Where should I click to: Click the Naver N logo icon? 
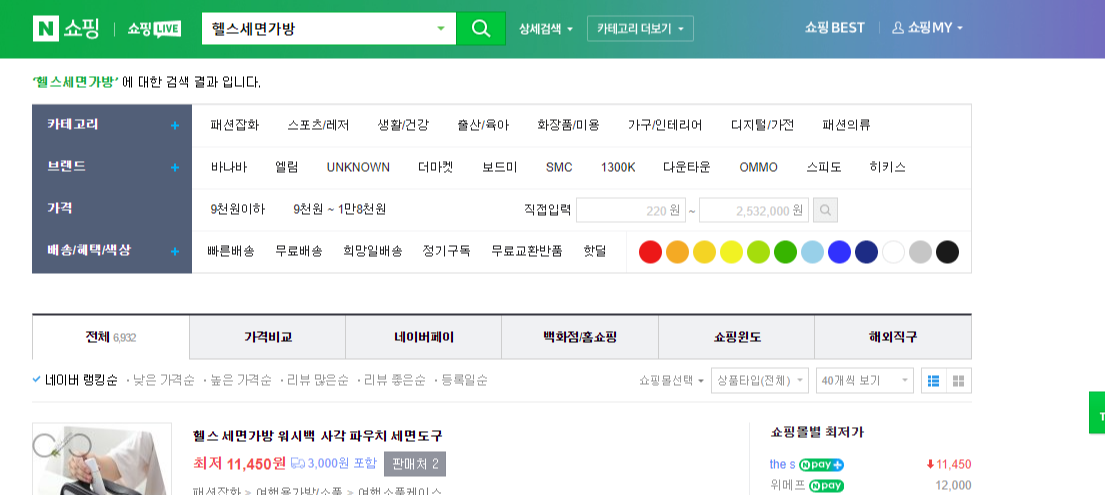(46, 28)
